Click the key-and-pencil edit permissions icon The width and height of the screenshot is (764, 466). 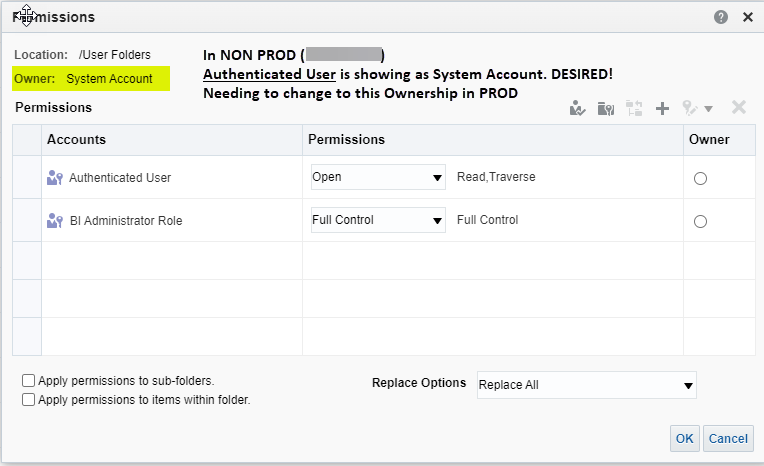click(x=690, y=108)
